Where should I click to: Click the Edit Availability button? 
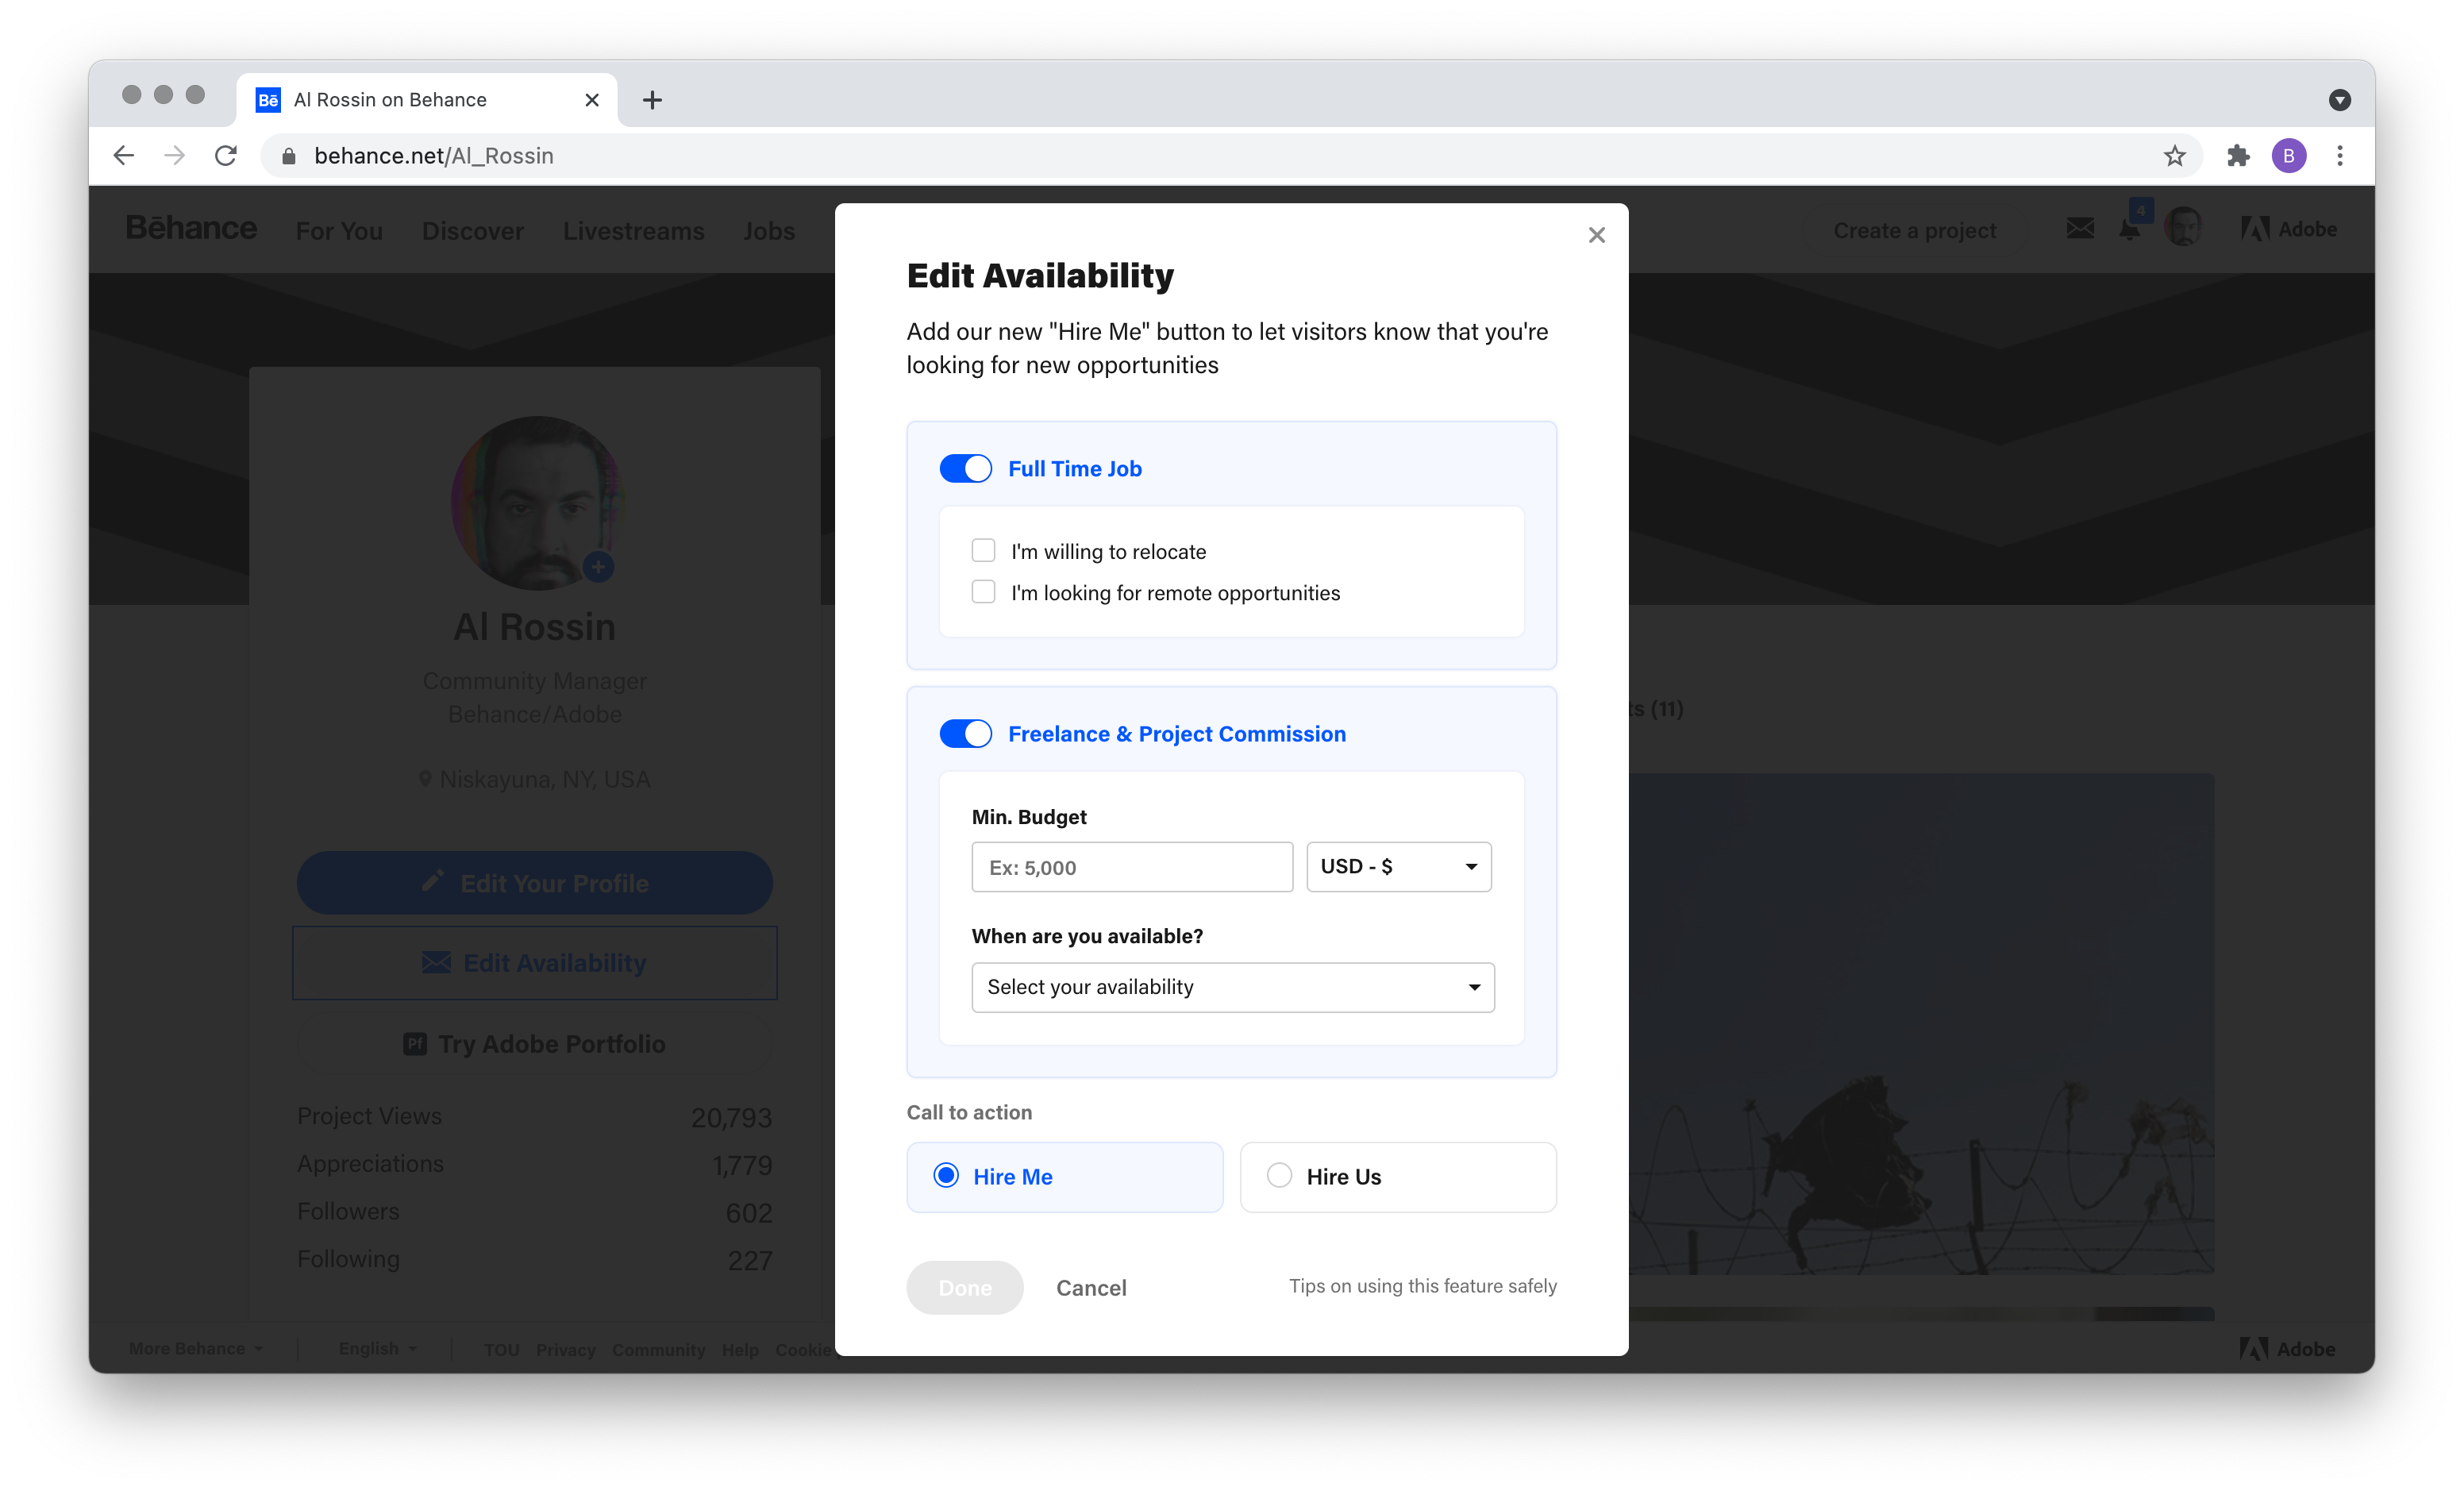pyautogui.click(x=534, y=962)
